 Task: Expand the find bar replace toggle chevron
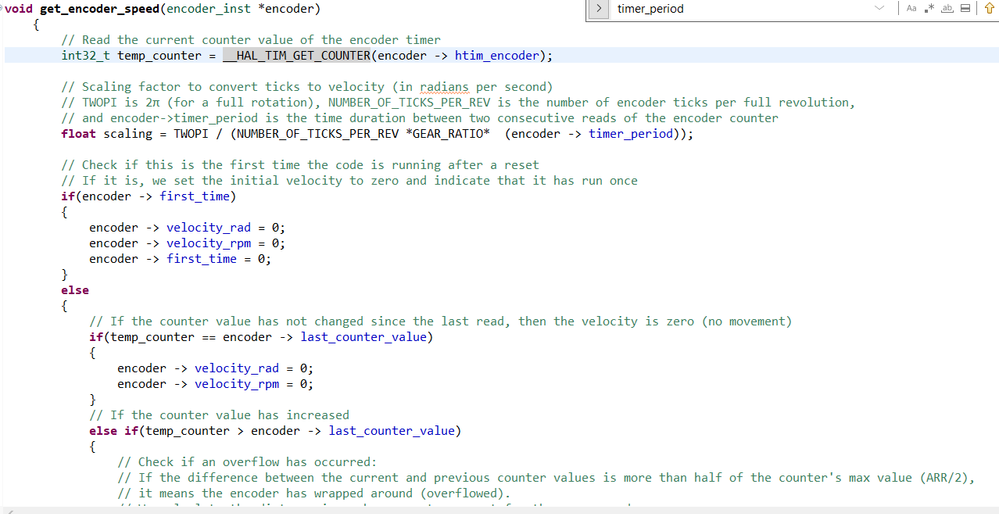(599, 9)
